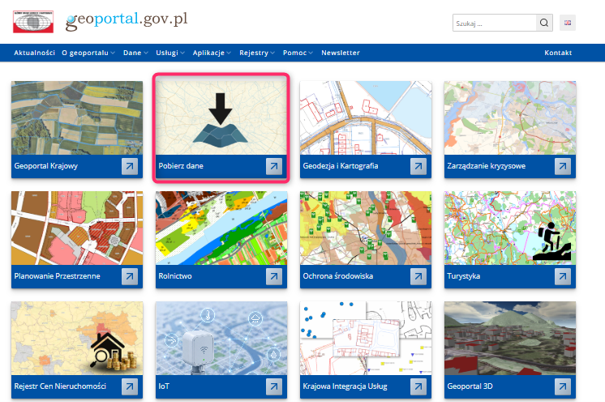Image resolution: width=605 pixels, height=402 pixels.
Task: Open the cadastral map thumbnail of Geodezja
Action: point(365,118)
